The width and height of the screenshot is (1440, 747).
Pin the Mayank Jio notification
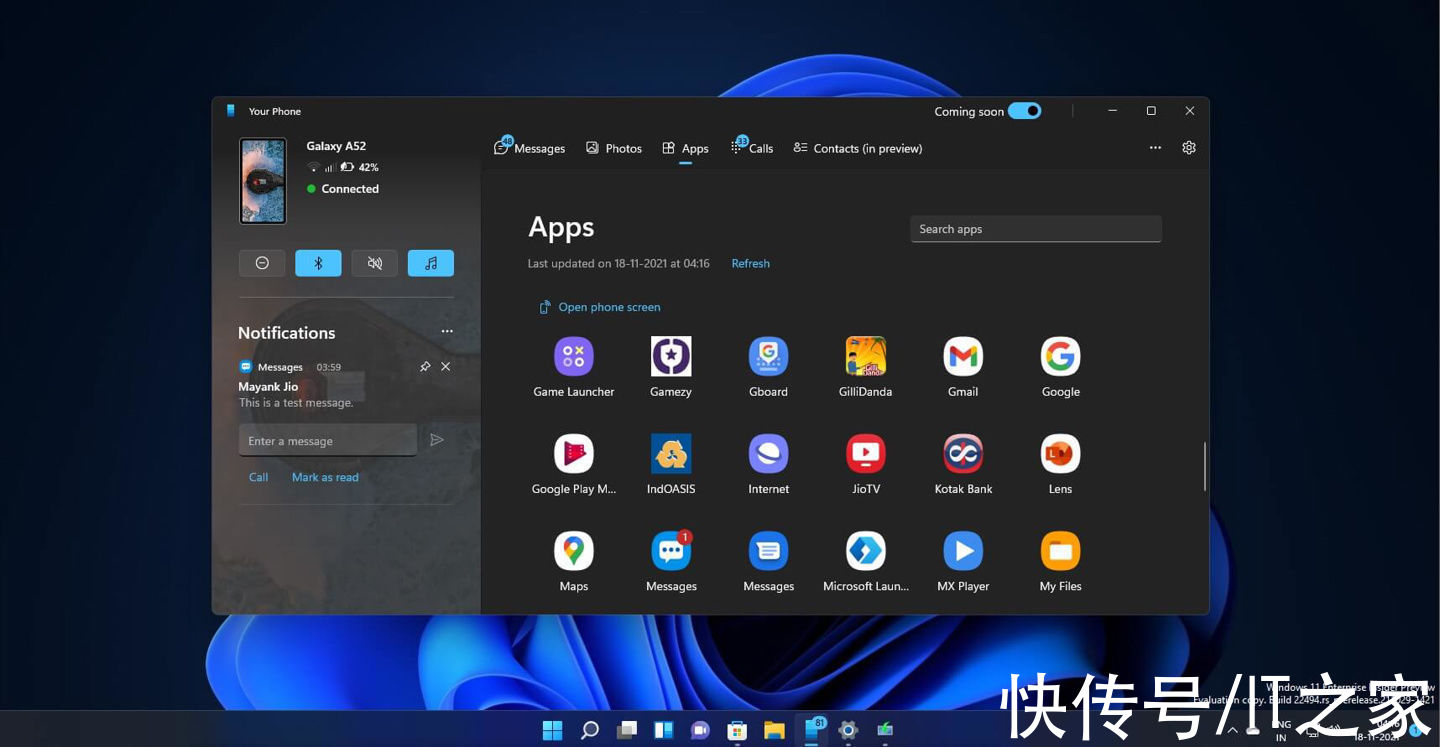pos(425,366)
